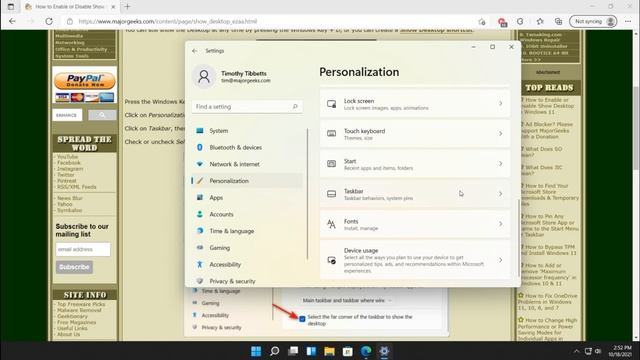This screenshot has height=360, width=640.
Task: Click the Not syncing profile button
Action: [x=593, y=21]
